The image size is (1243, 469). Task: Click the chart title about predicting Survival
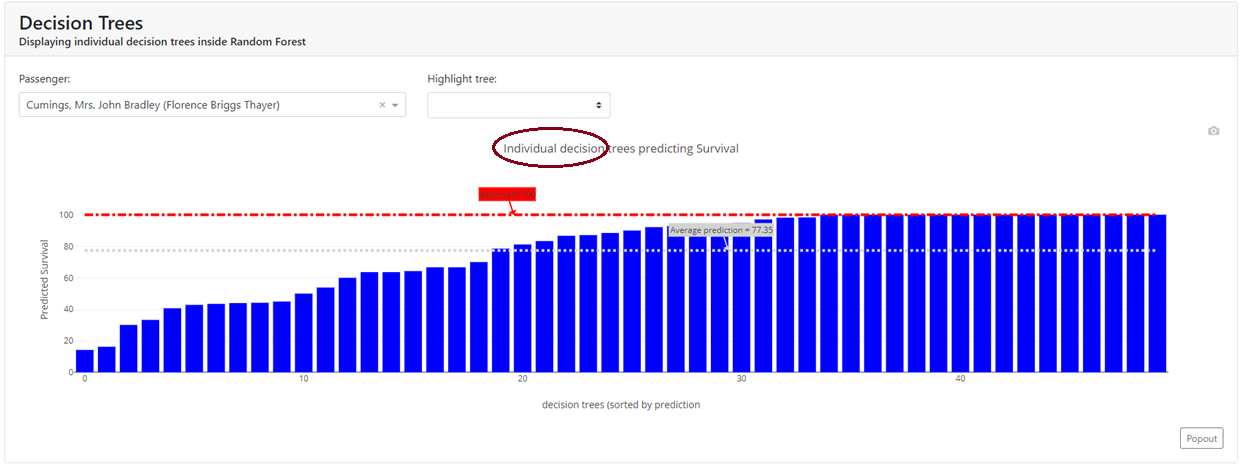click(x=620, y=149)
